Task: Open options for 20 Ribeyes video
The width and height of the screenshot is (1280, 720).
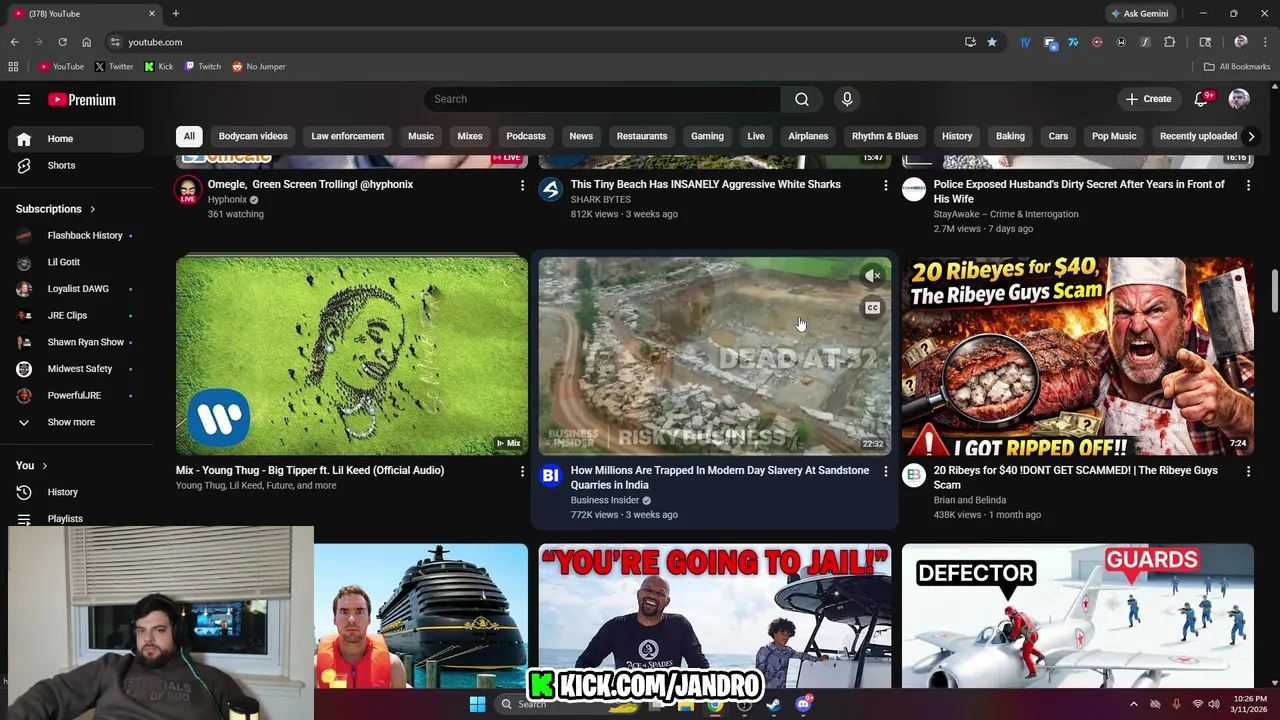Action: 1248,471
